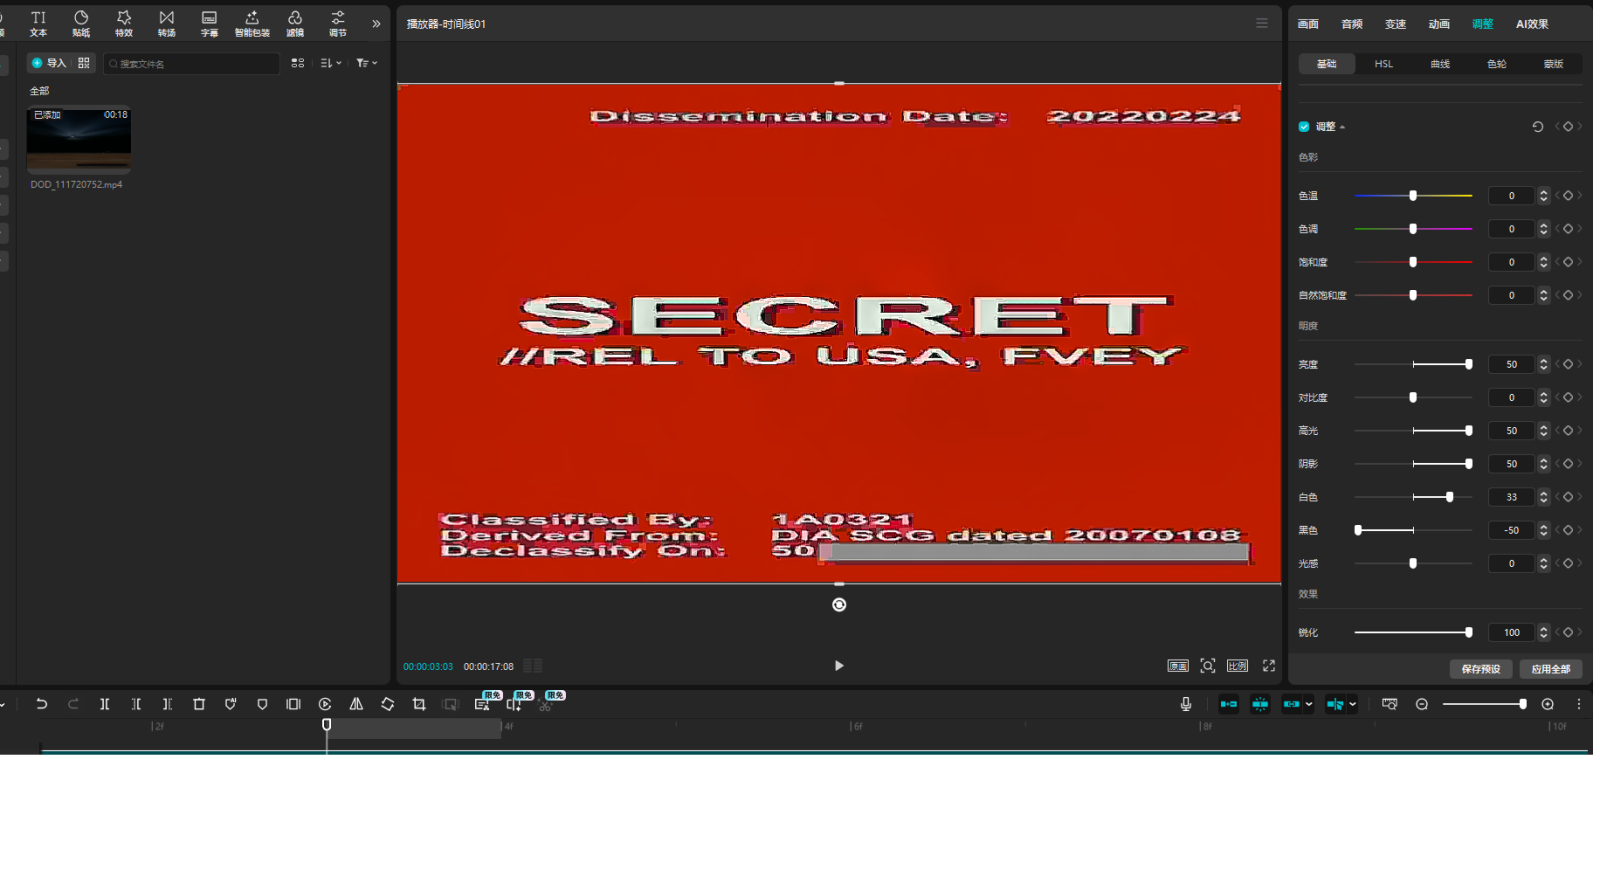Select the HSL sub-tab
Screen dimensions: 1600x870
[x=1384, y=64]
